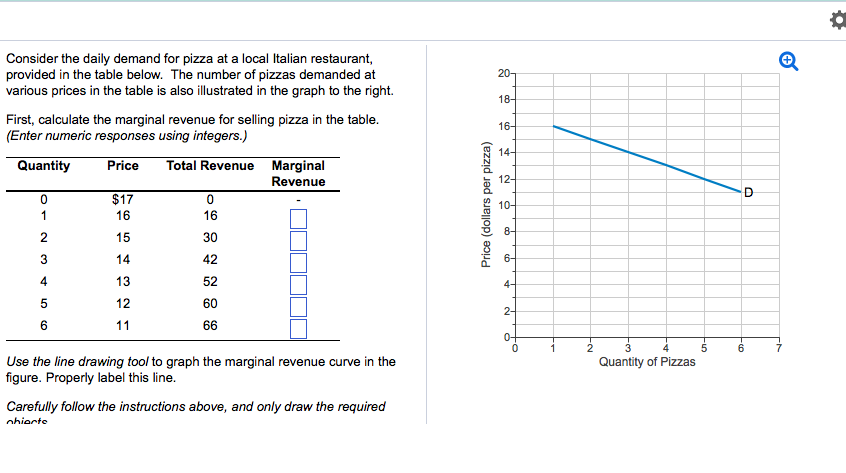
Task: Click the zoom magnifier icon above graph
Action: [x=789, y=61]
